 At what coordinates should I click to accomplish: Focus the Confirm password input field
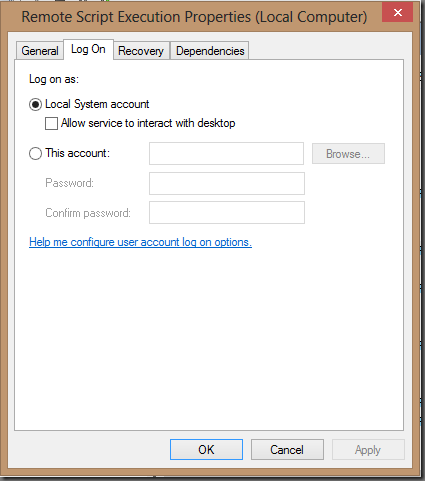[227, 212]
